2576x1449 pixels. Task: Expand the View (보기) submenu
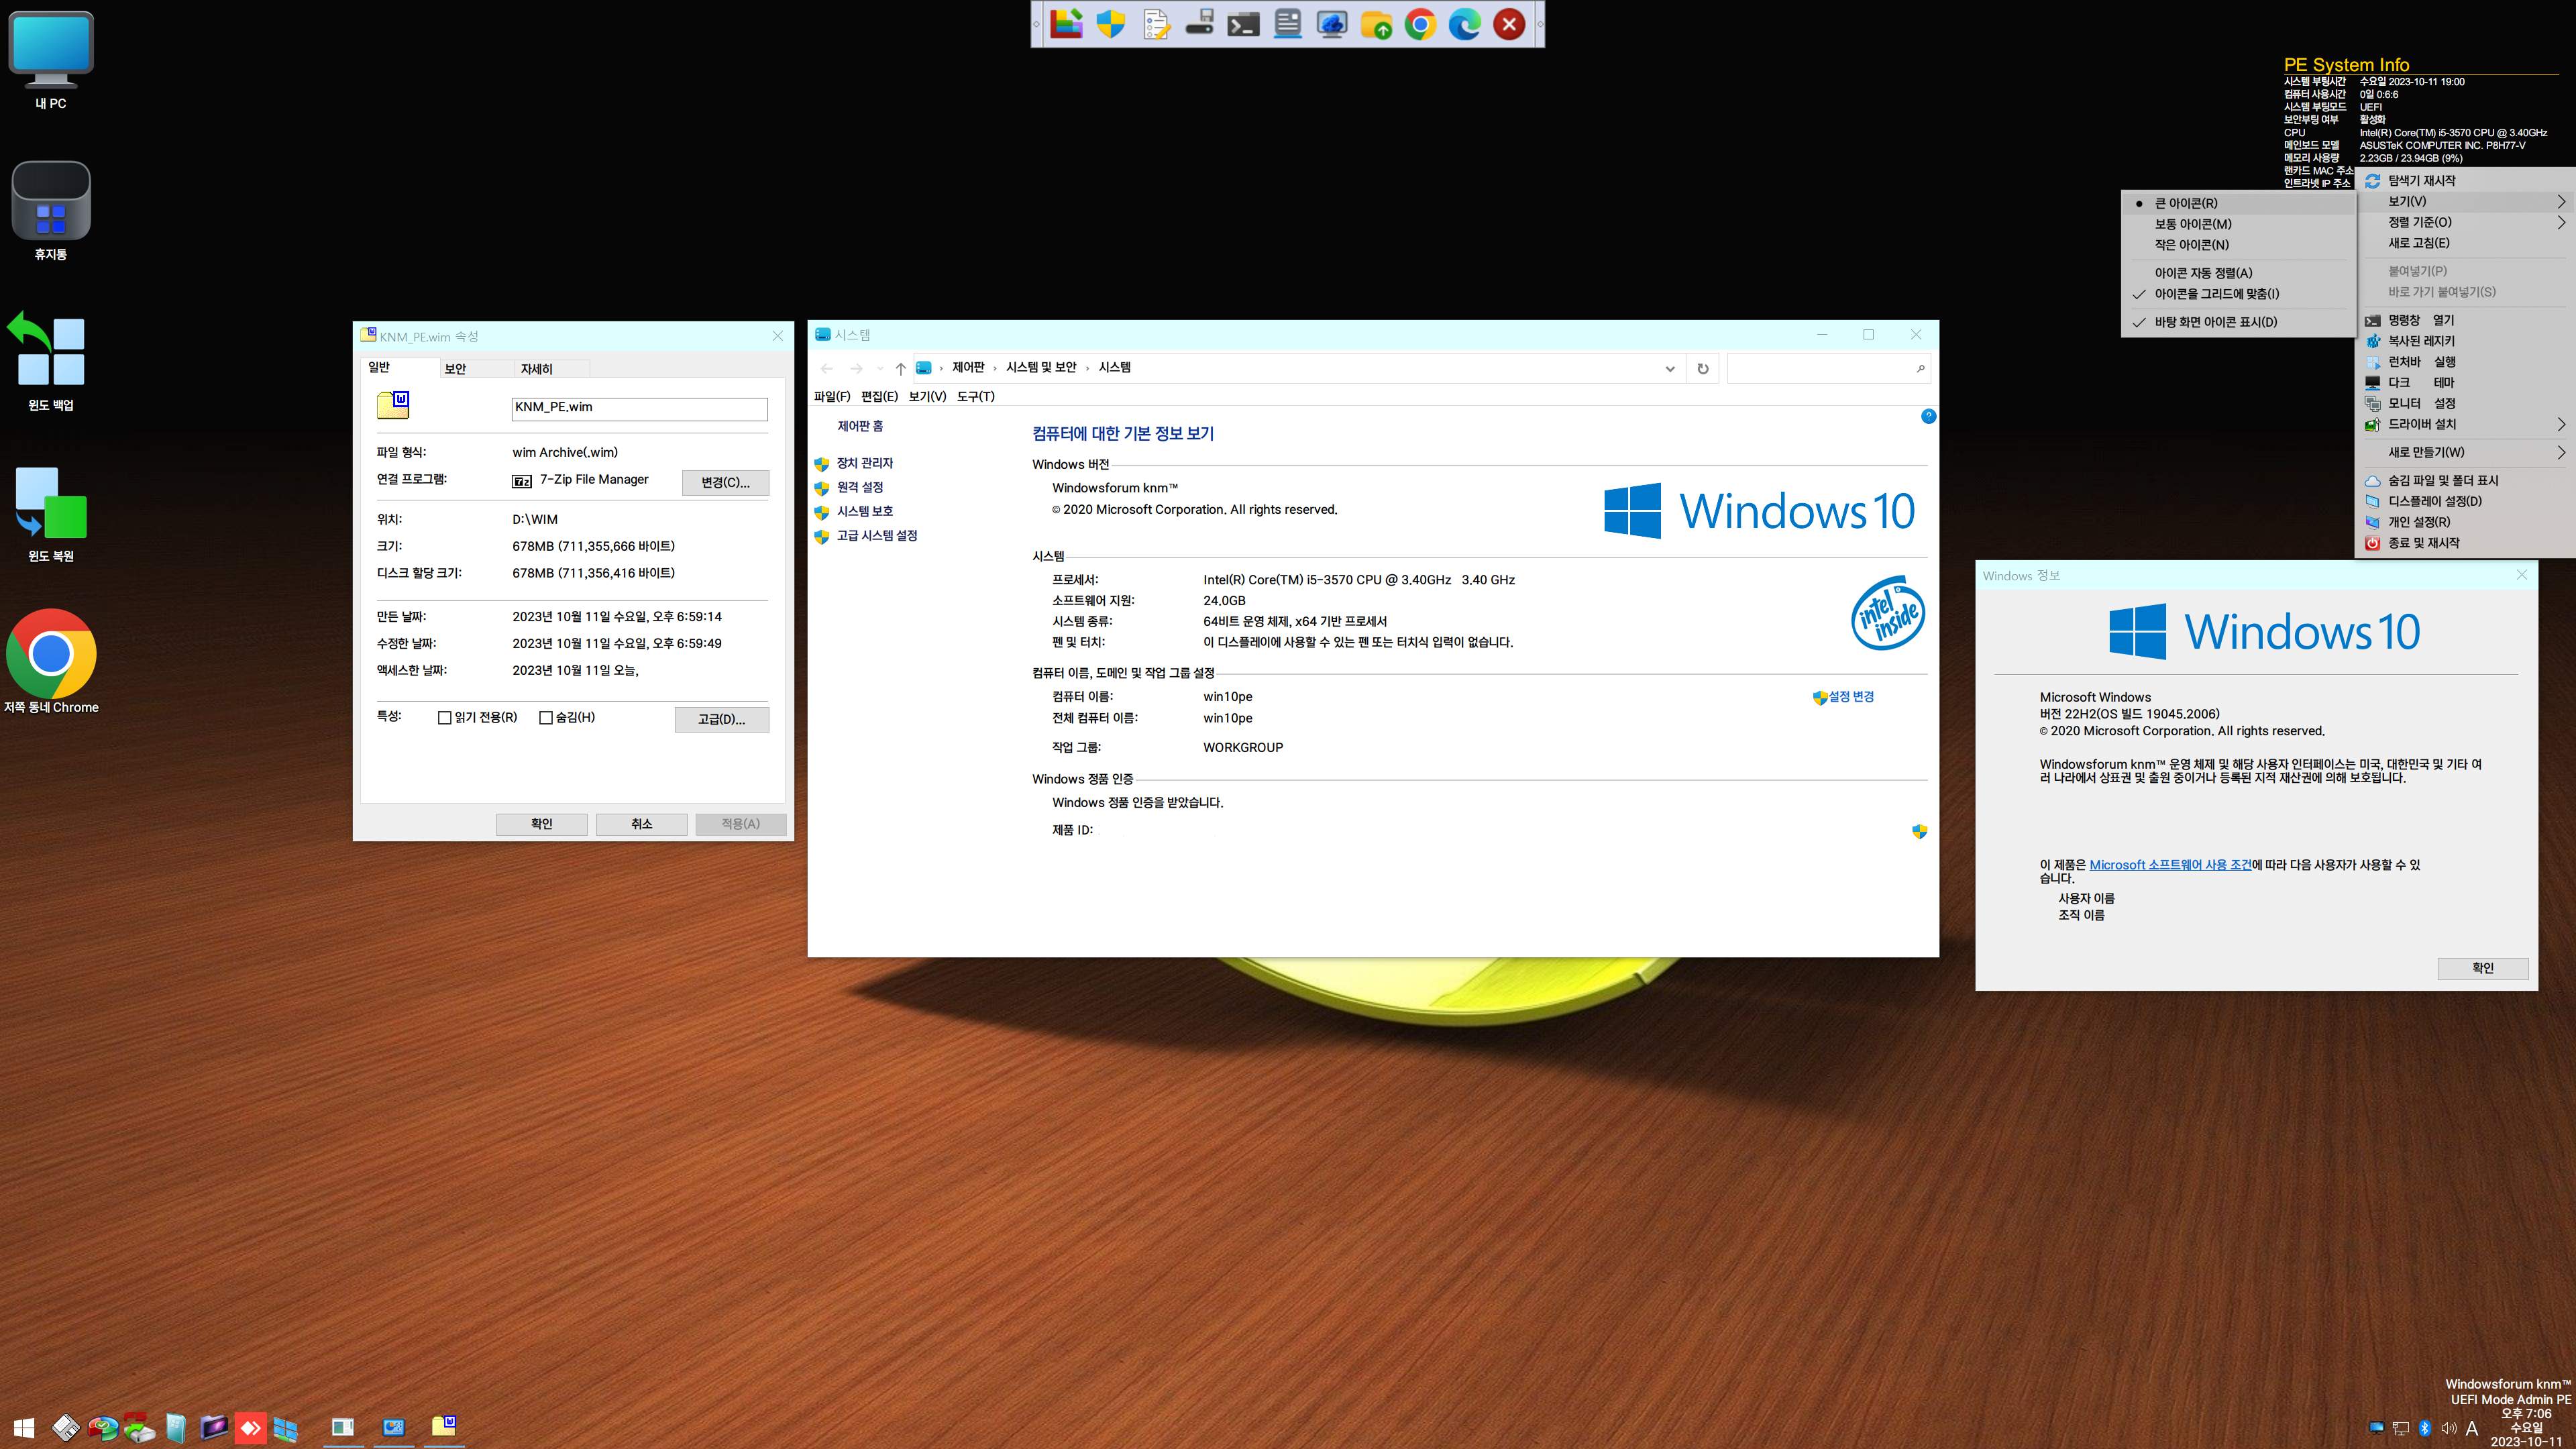coord(2466,201)
